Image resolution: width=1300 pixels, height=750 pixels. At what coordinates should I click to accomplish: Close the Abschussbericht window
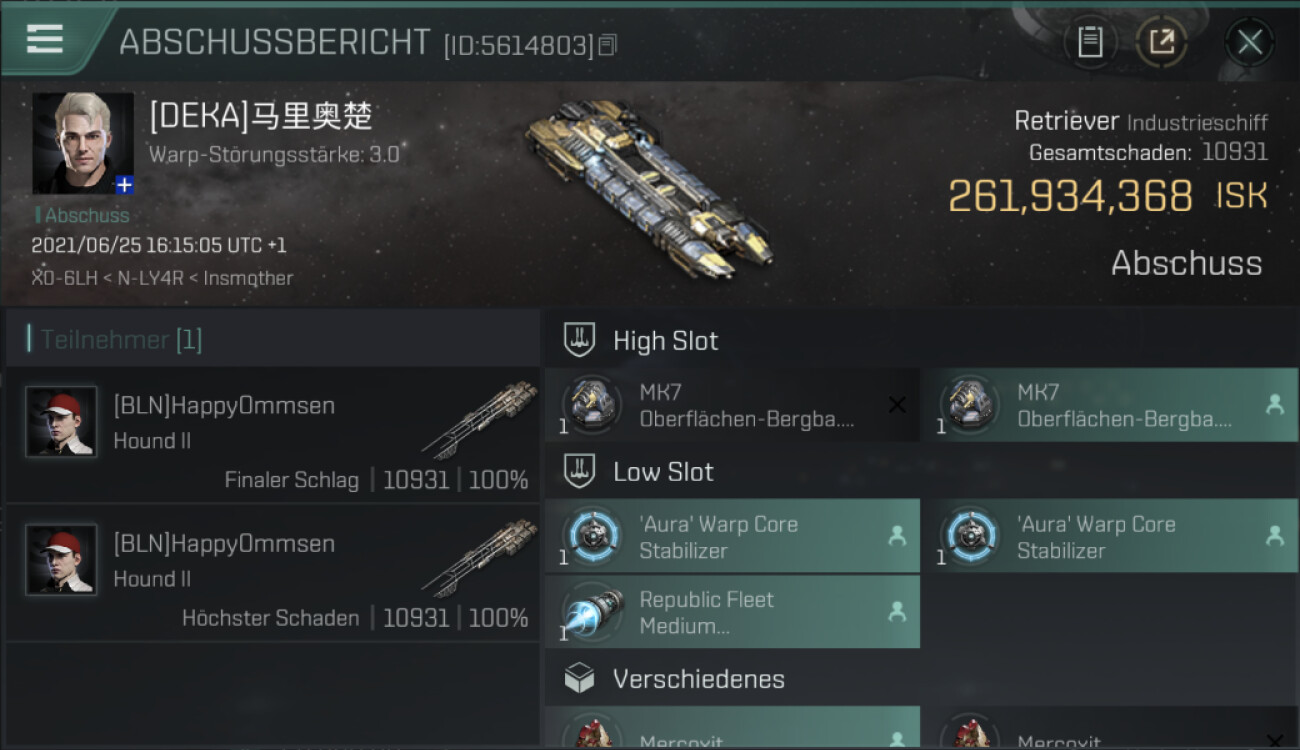pyautogui.click(x=1249, y=42)
